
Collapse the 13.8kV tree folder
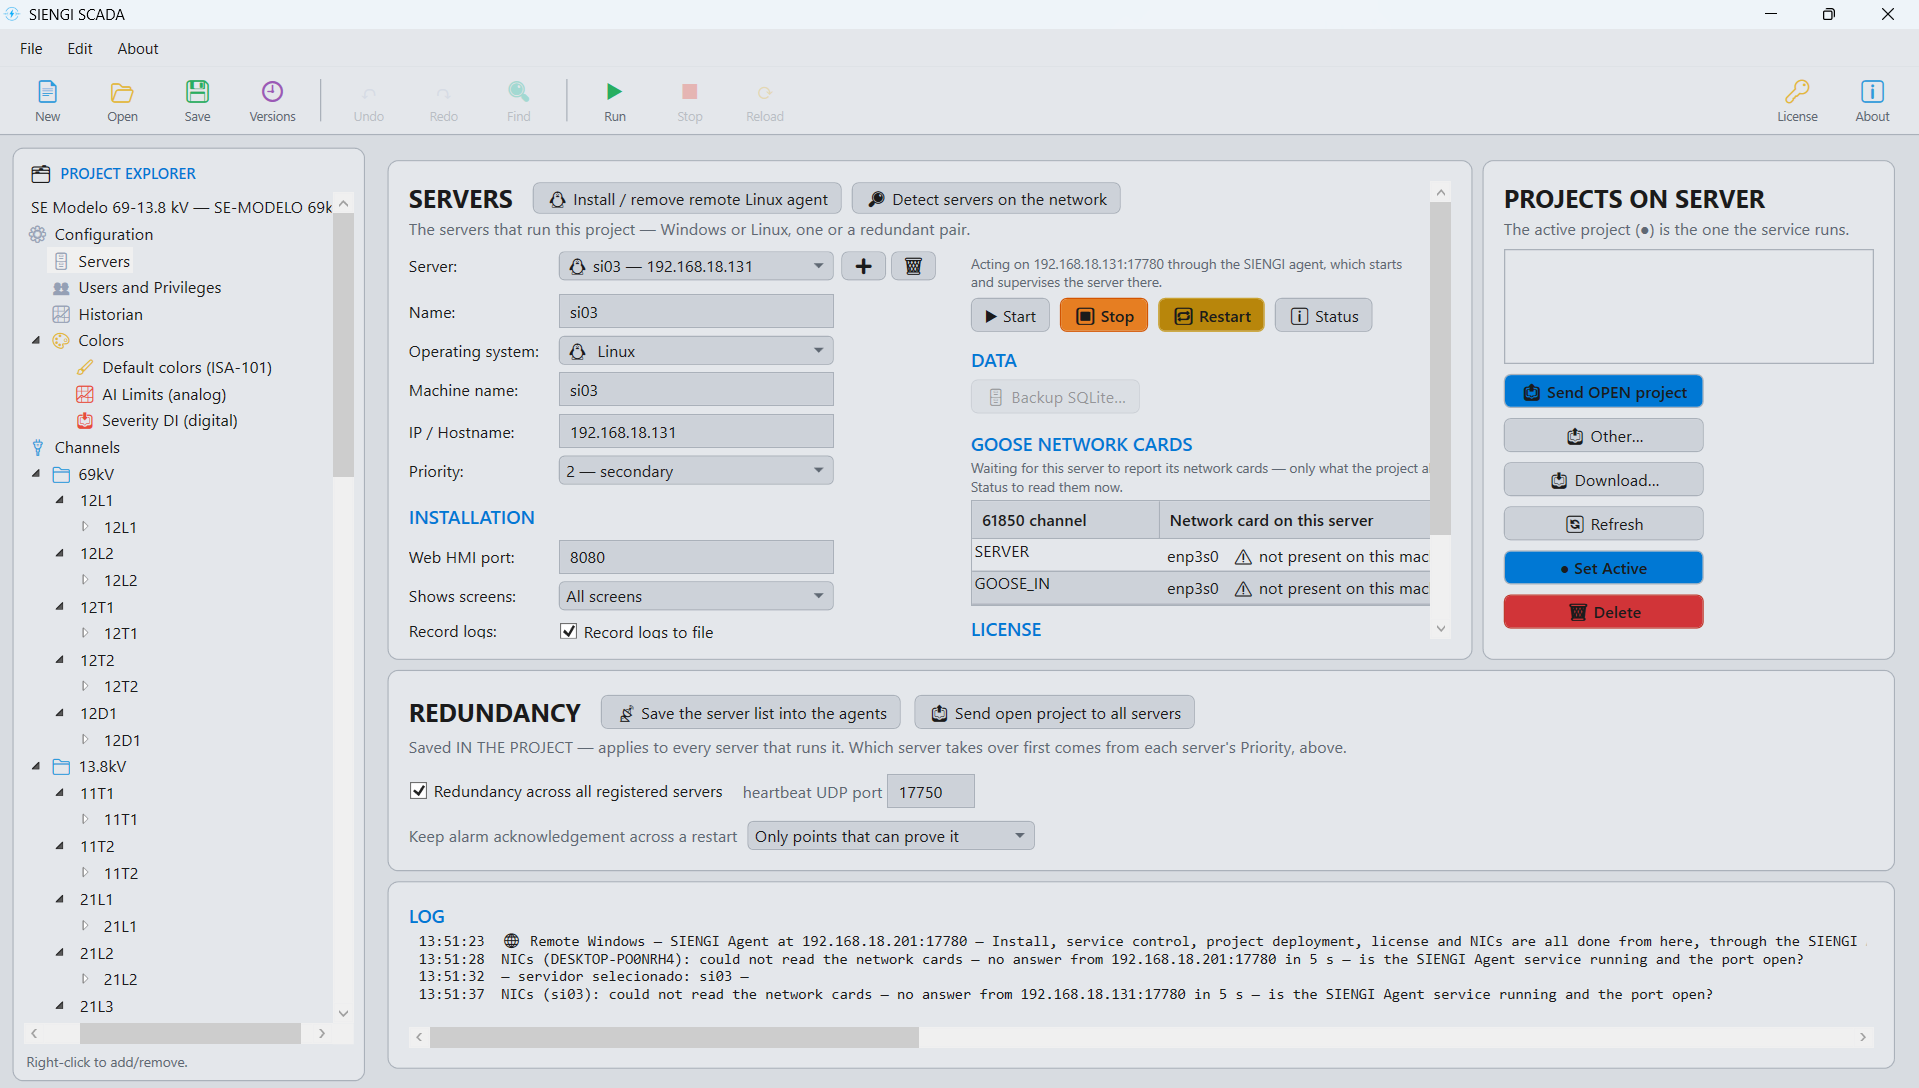36,766
